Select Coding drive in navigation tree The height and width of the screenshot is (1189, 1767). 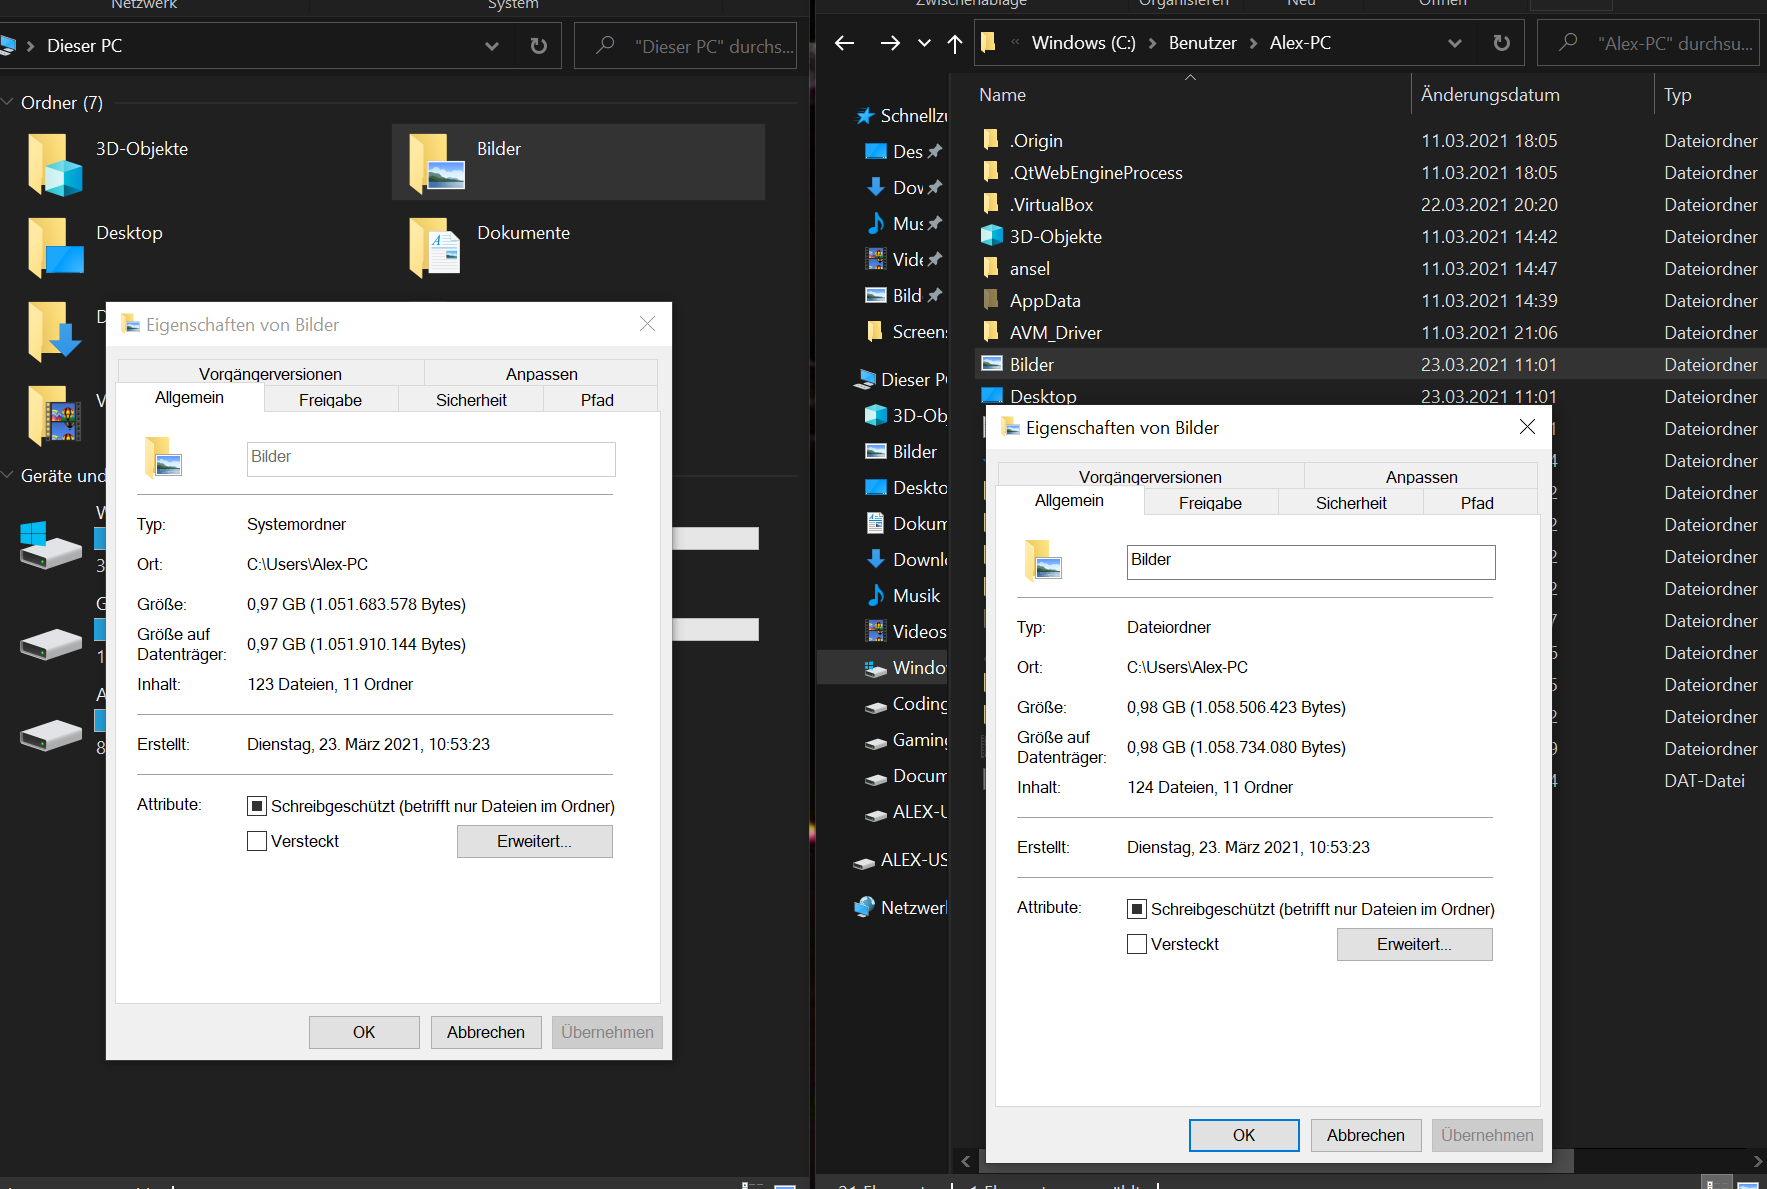905,704
